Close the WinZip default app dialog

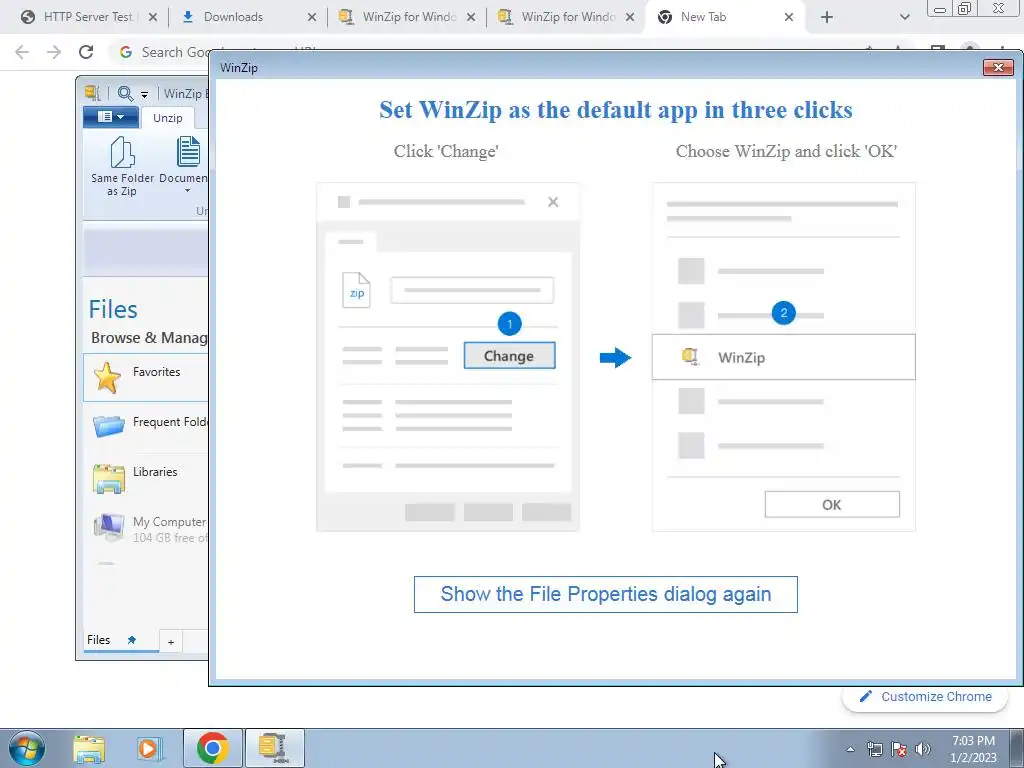[998, 67]
